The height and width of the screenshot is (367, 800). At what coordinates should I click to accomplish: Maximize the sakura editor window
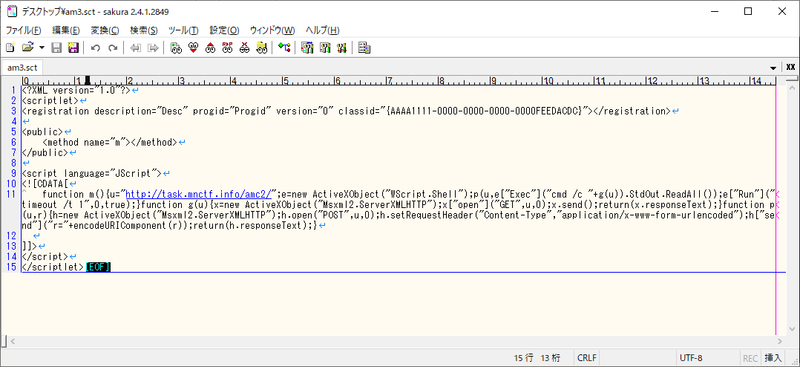coord(748,11)
